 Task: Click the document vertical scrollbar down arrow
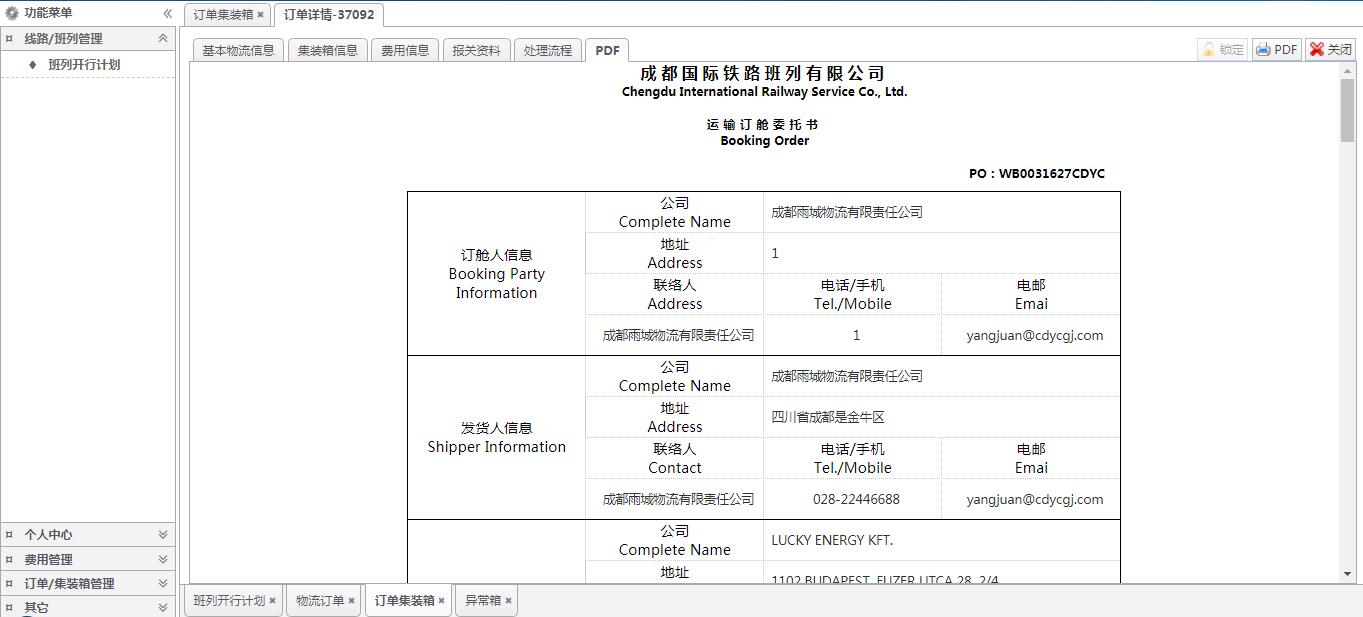(1347, 574)
